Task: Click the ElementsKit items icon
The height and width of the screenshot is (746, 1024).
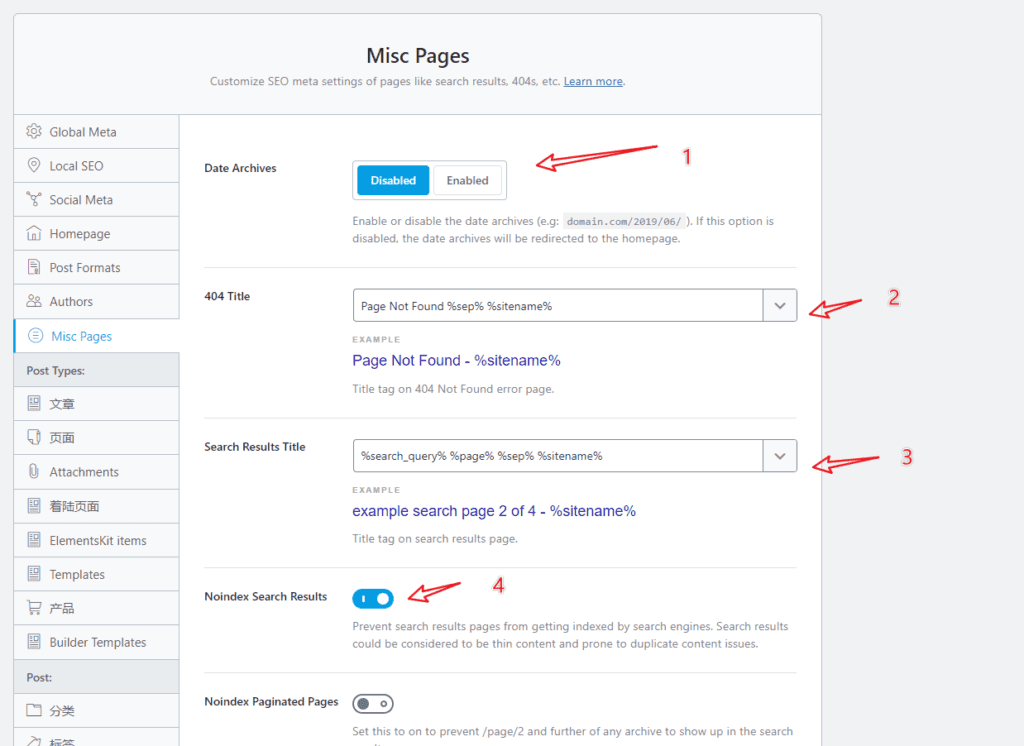Action: point(34,540)
